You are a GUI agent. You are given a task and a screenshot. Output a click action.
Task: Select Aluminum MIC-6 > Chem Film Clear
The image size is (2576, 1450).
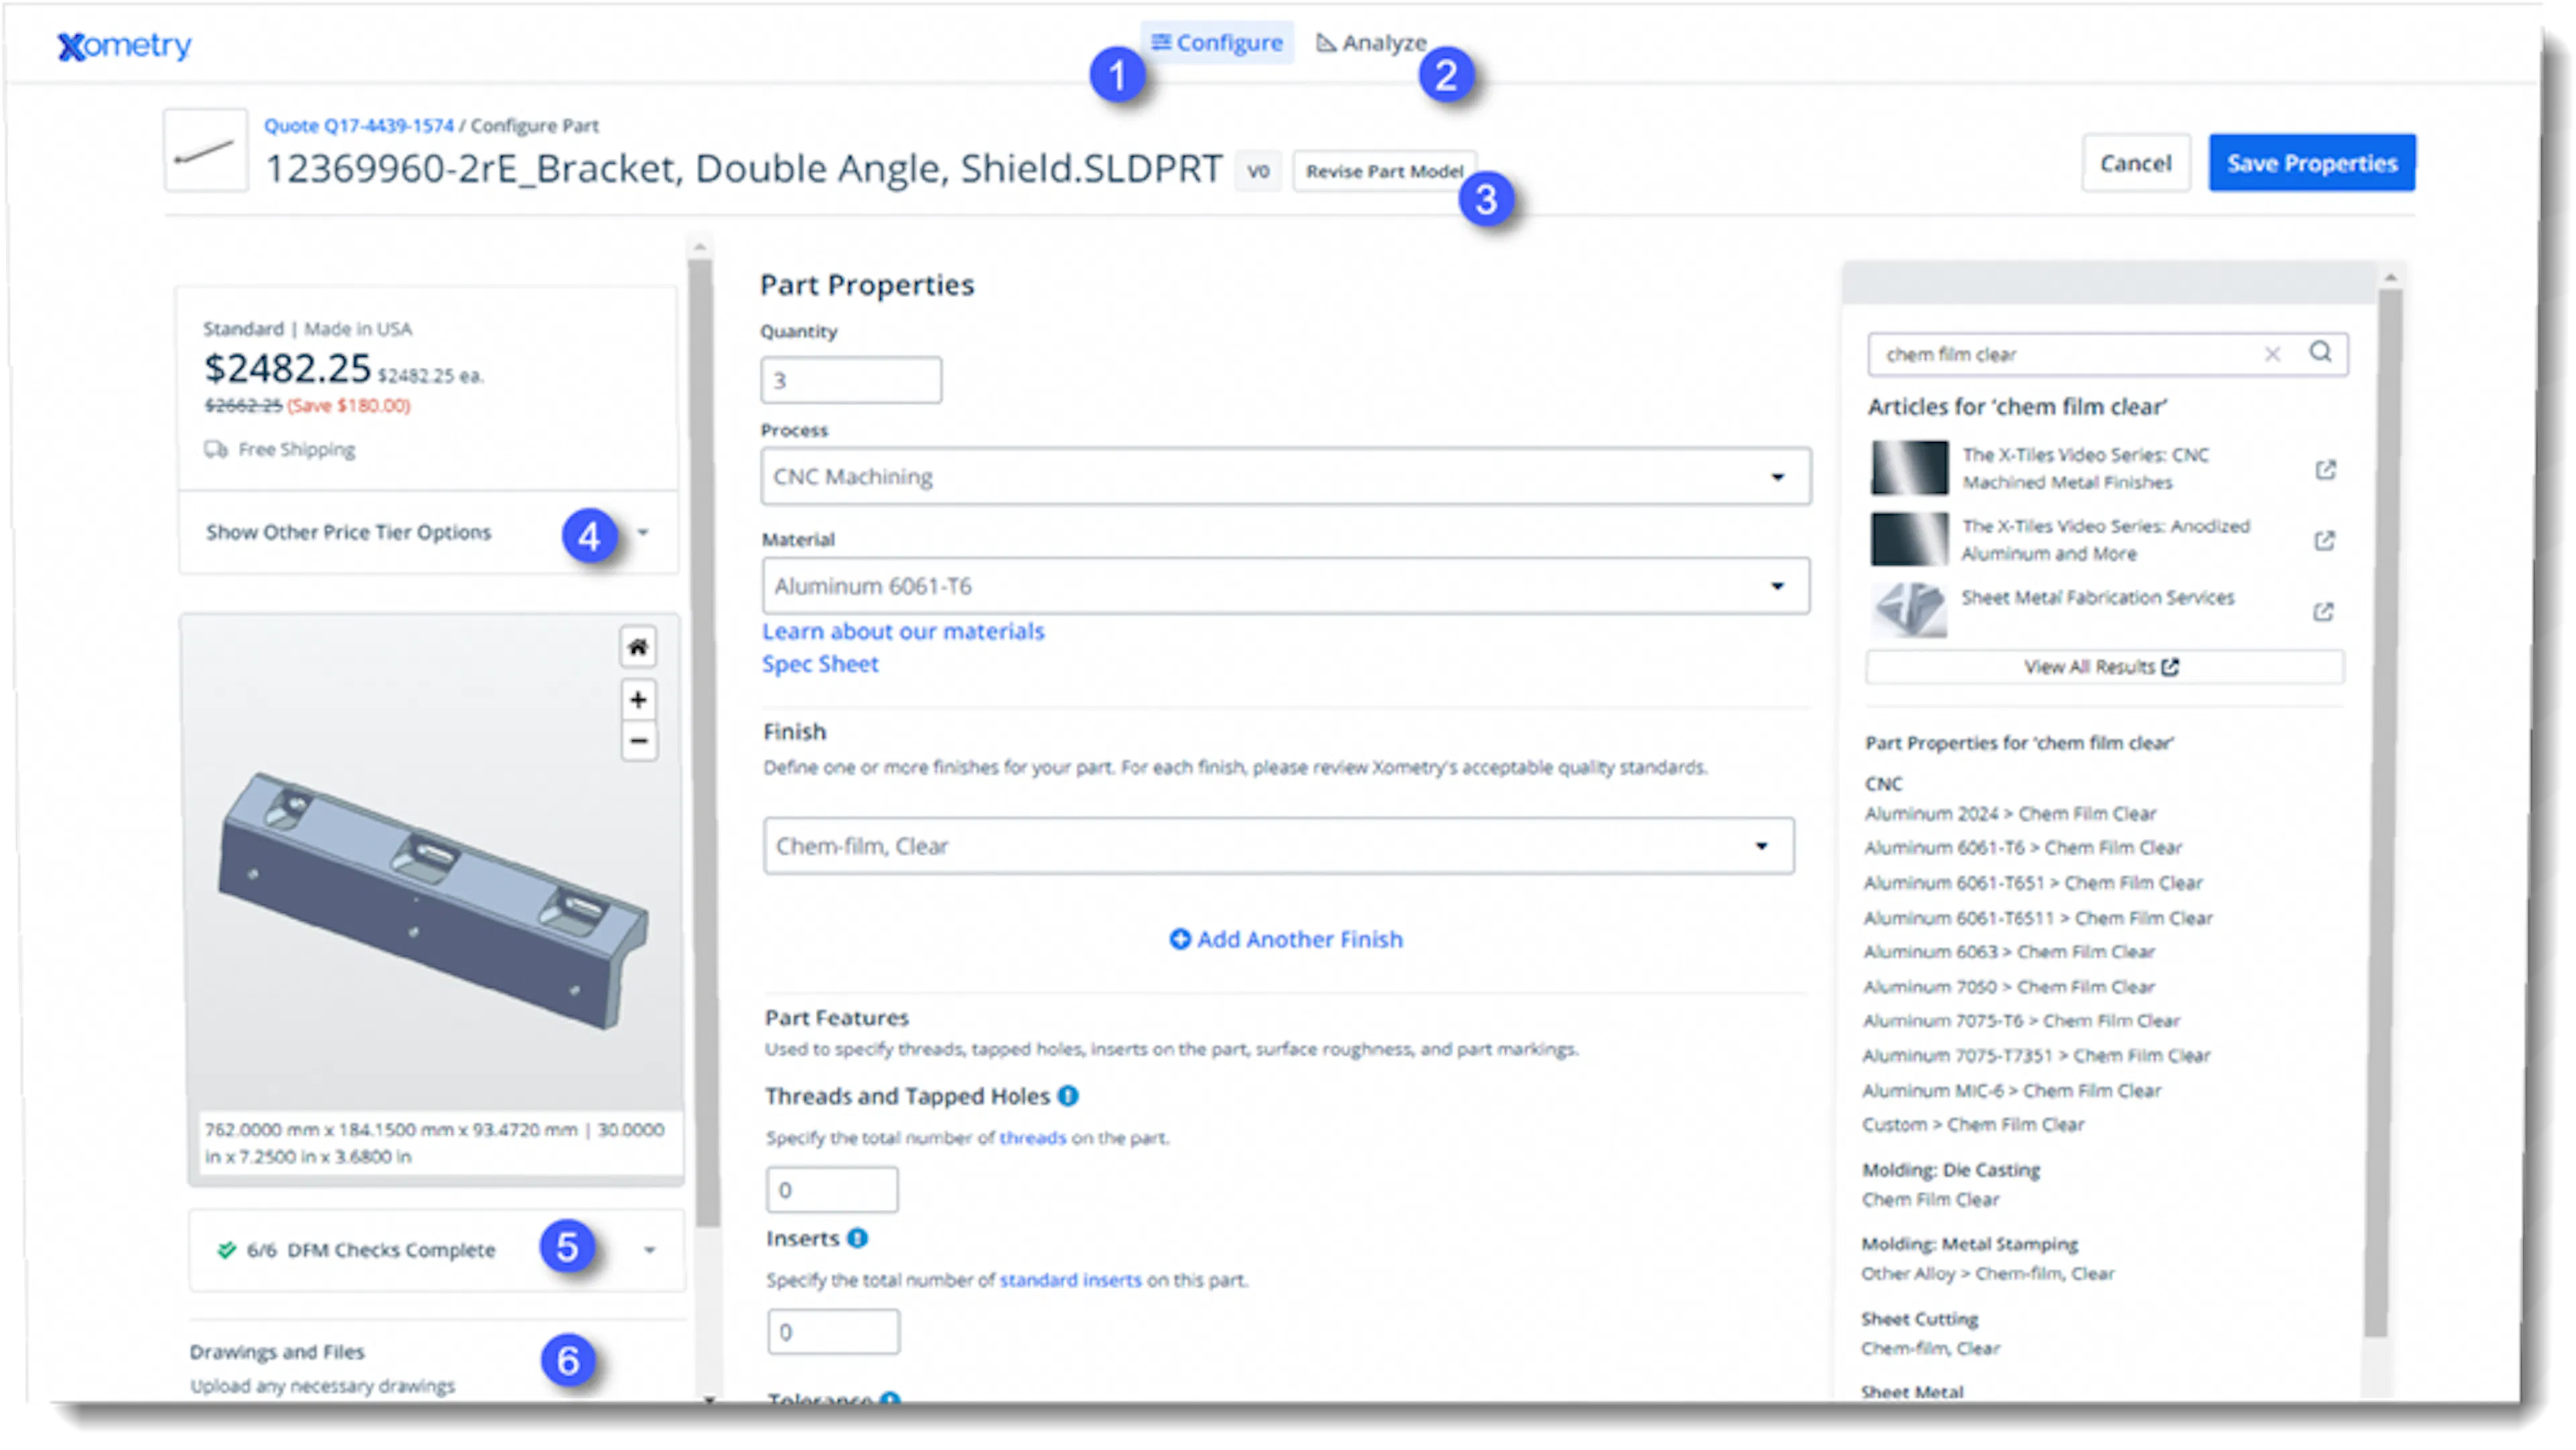click(x=2012, y=1091)
